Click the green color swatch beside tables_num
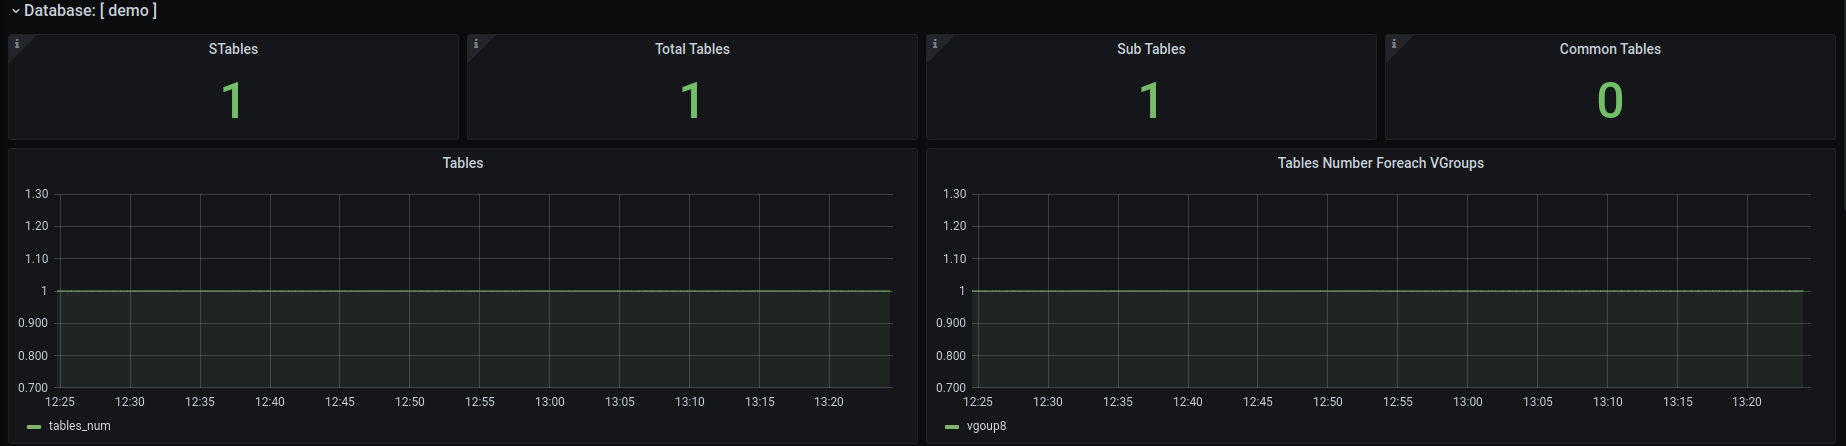Screen dimensions: 1846x446 34,427
